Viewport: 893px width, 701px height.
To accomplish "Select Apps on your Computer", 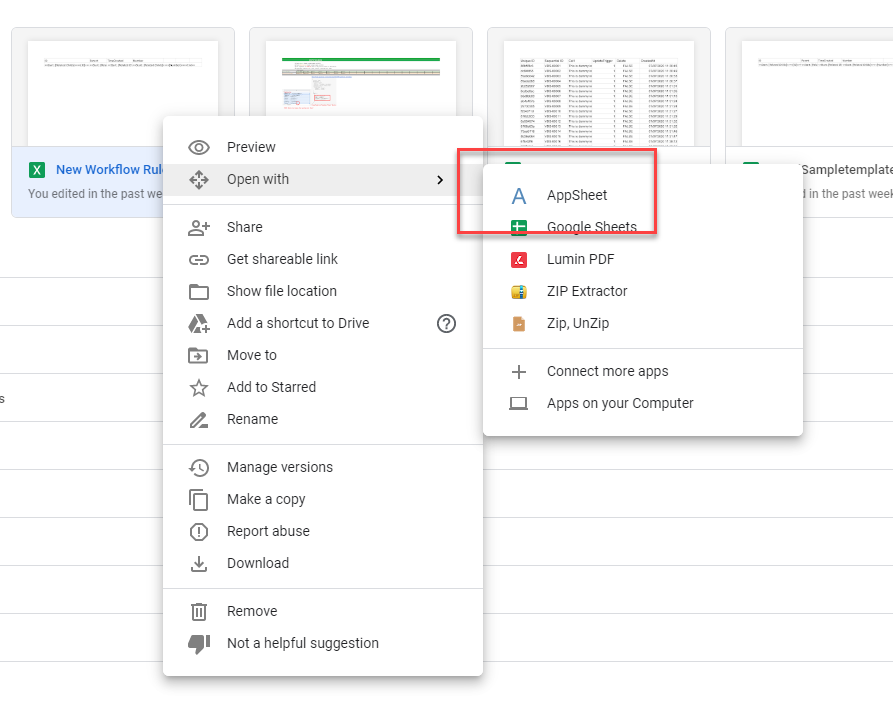I will pos(643,404).
